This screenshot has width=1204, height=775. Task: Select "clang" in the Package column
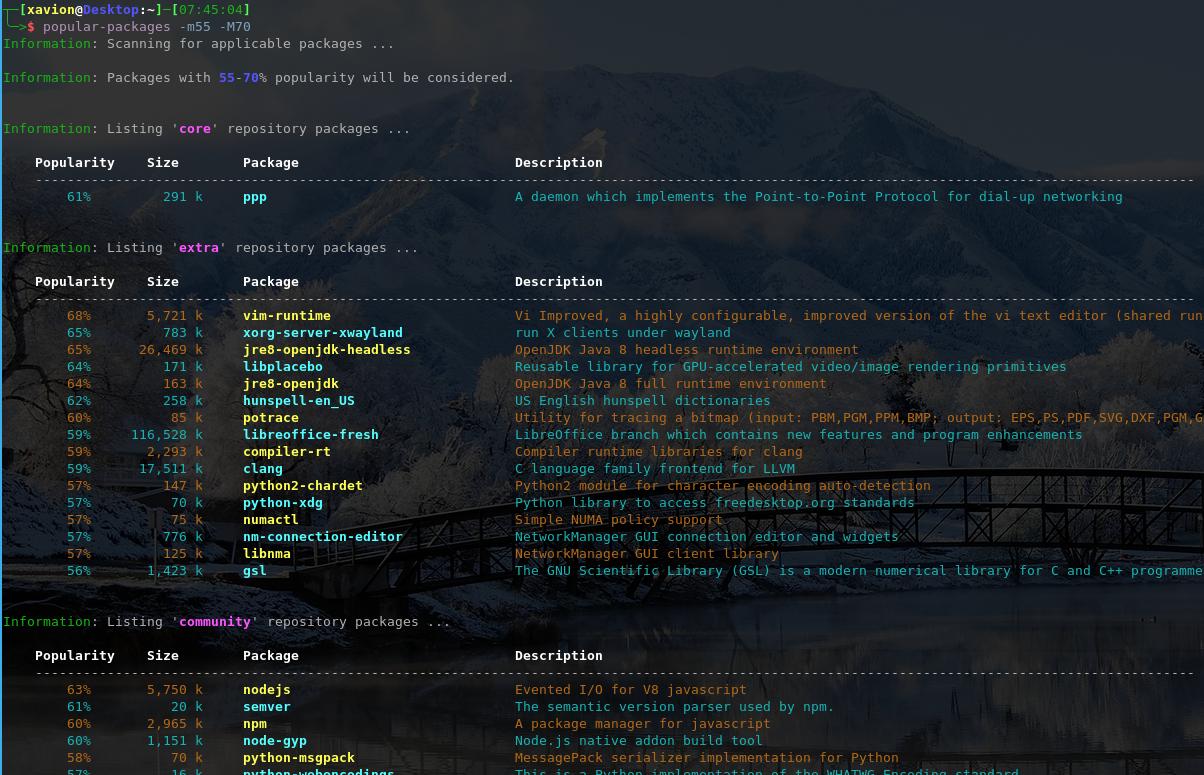(263, 469)
